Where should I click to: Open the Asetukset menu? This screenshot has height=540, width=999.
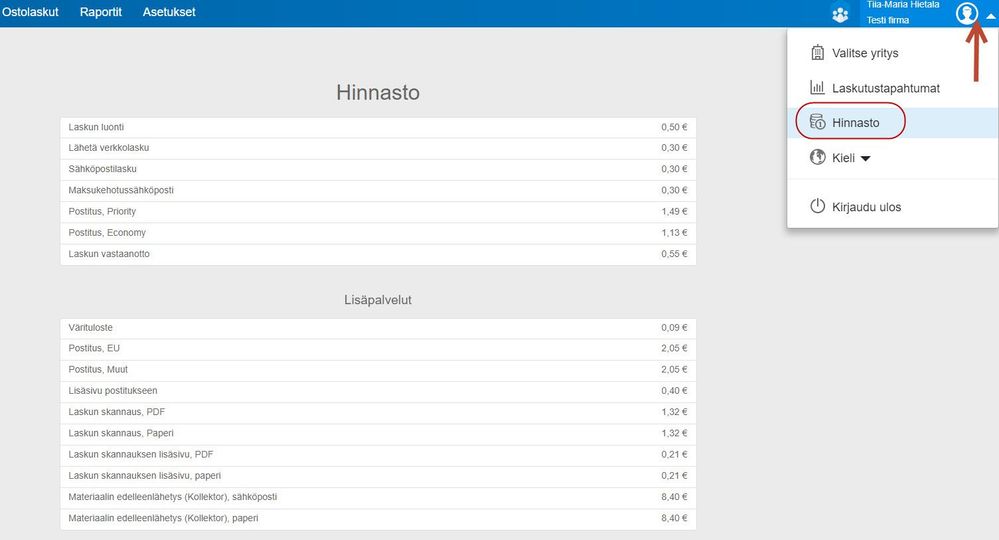point(169,12)
